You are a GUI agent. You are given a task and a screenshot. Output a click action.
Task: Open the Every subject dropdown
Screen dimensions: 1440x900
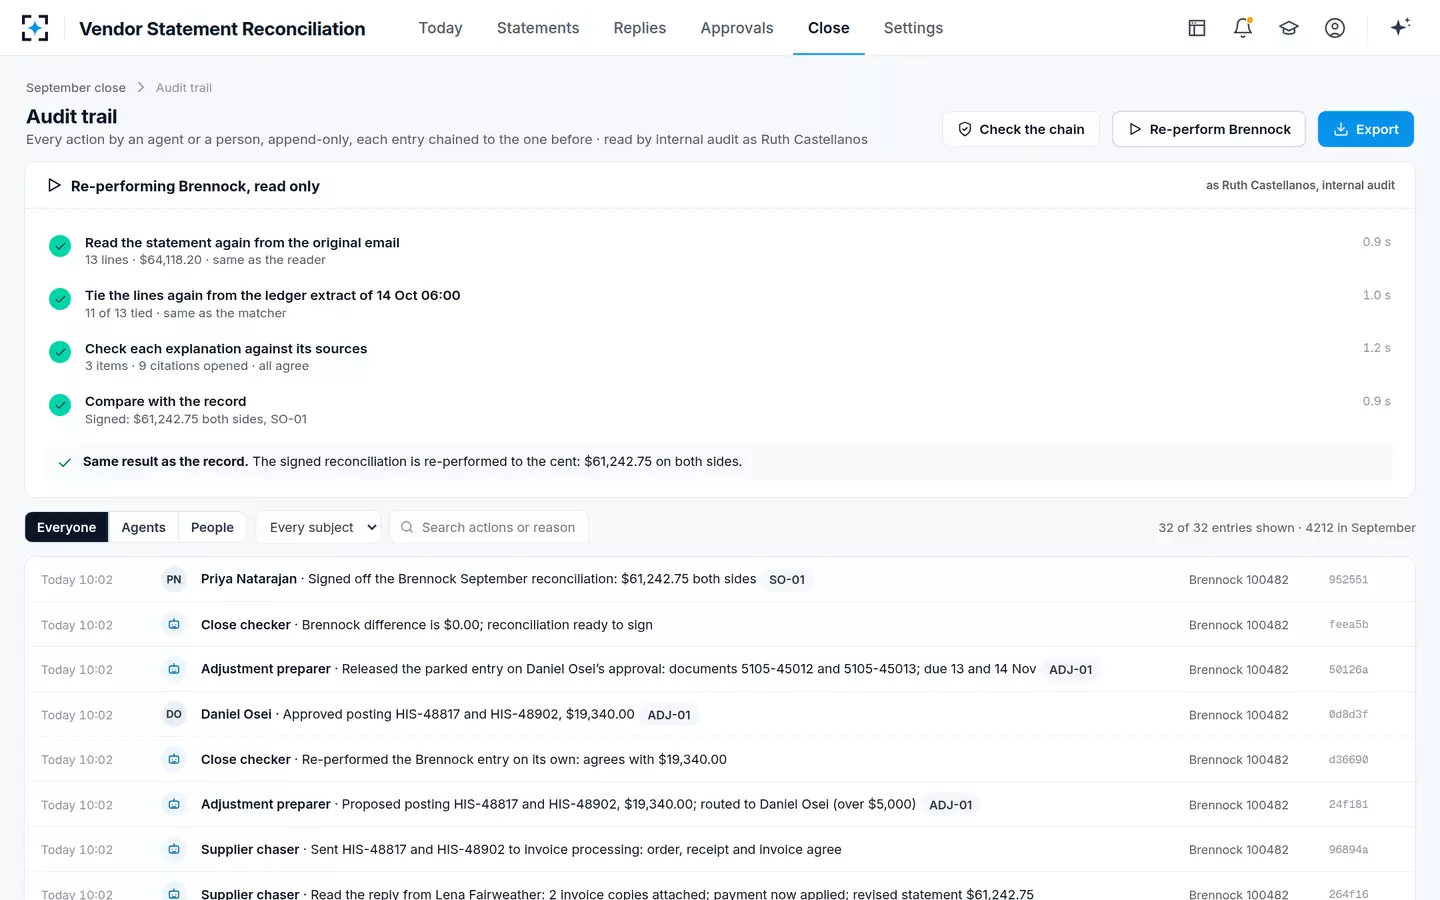(318, 527)
